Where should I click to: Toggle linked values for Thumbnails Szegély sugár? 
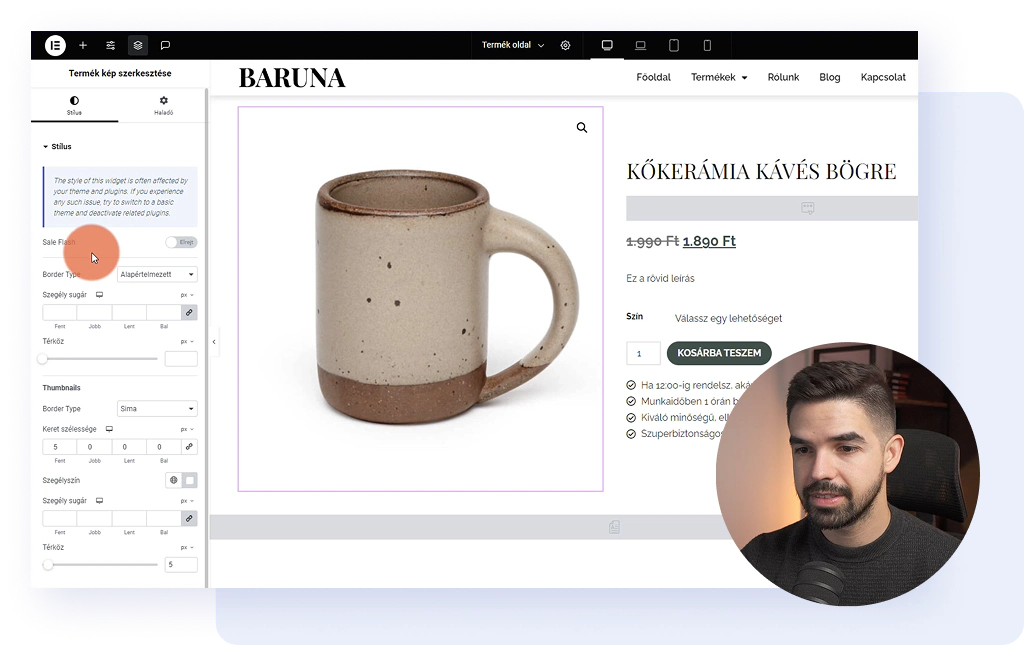[189, 518]
